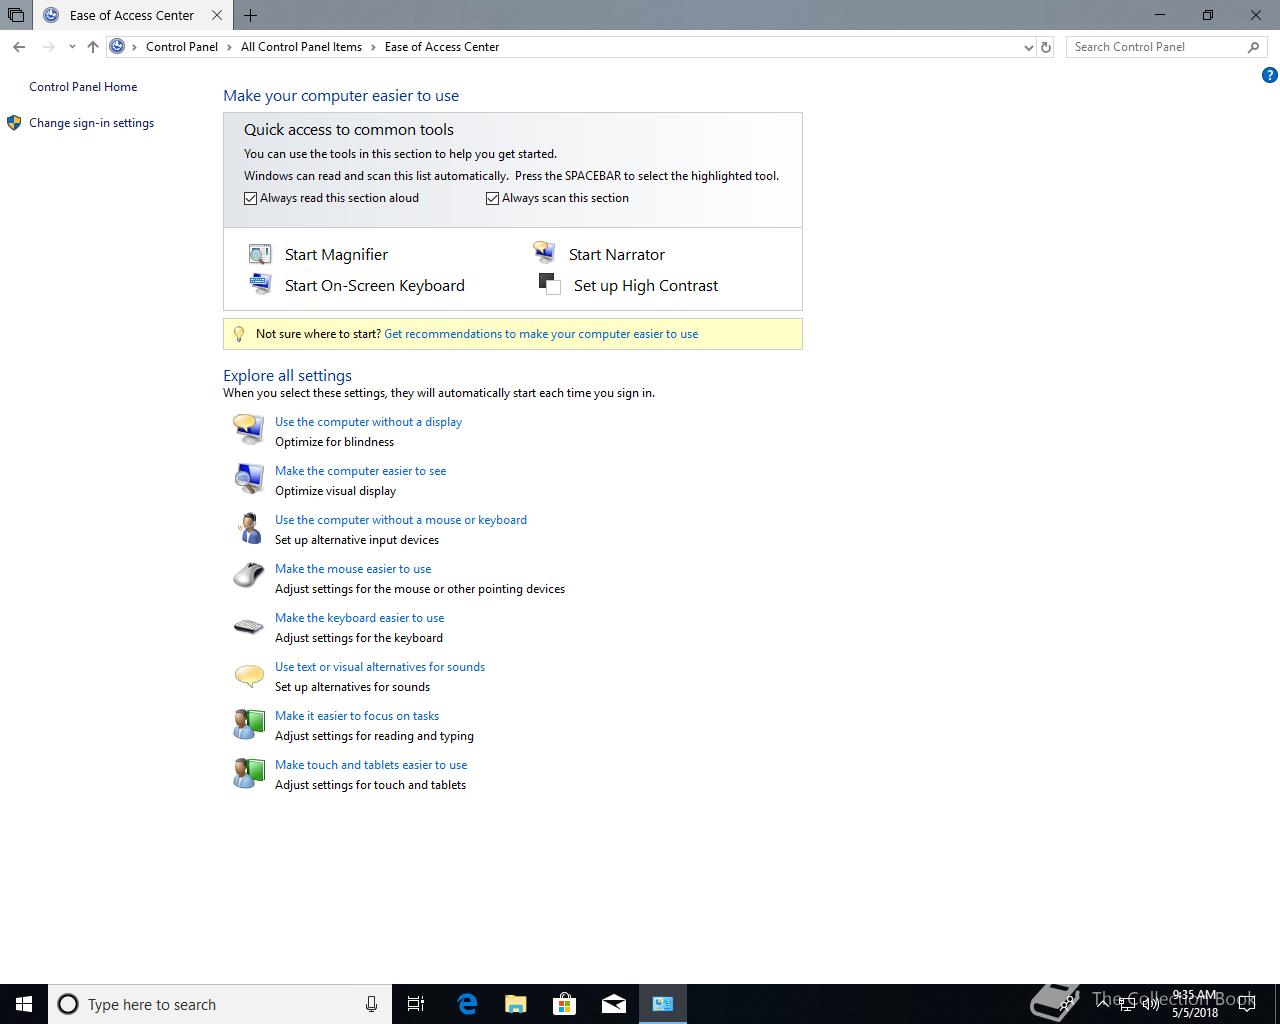Click the Start Magnifier label
The image size is (1280, 1024).
[336, 255]
